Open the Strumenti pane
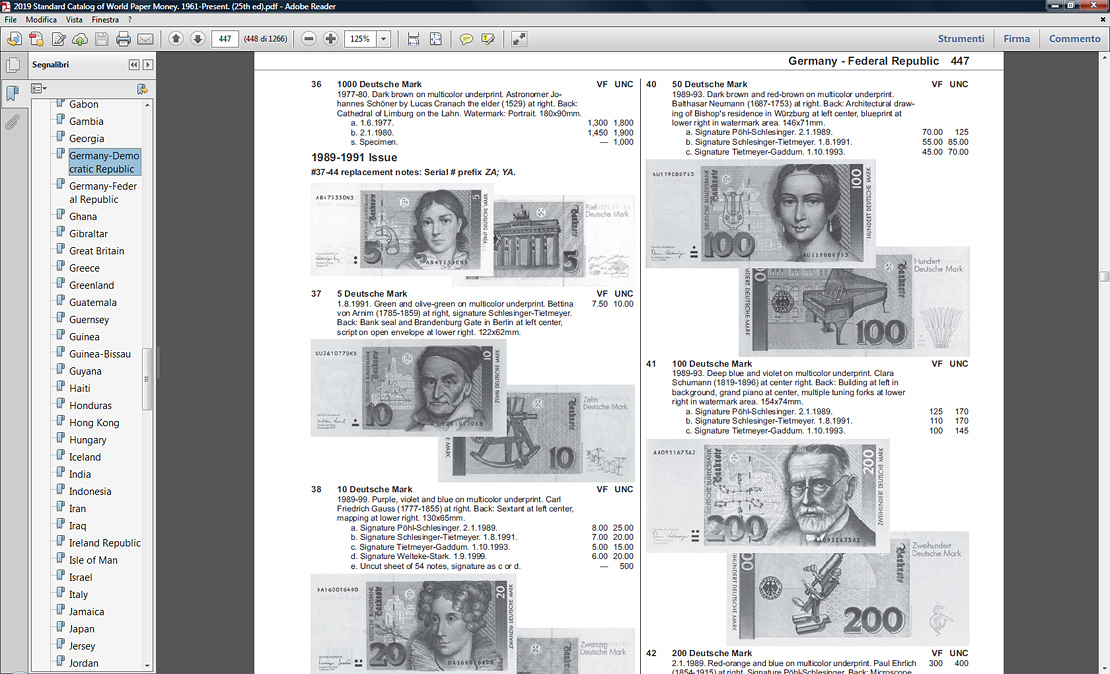The height and width of the screenshot is (674, 1110). pyautogui.click(x=961, y=39)
